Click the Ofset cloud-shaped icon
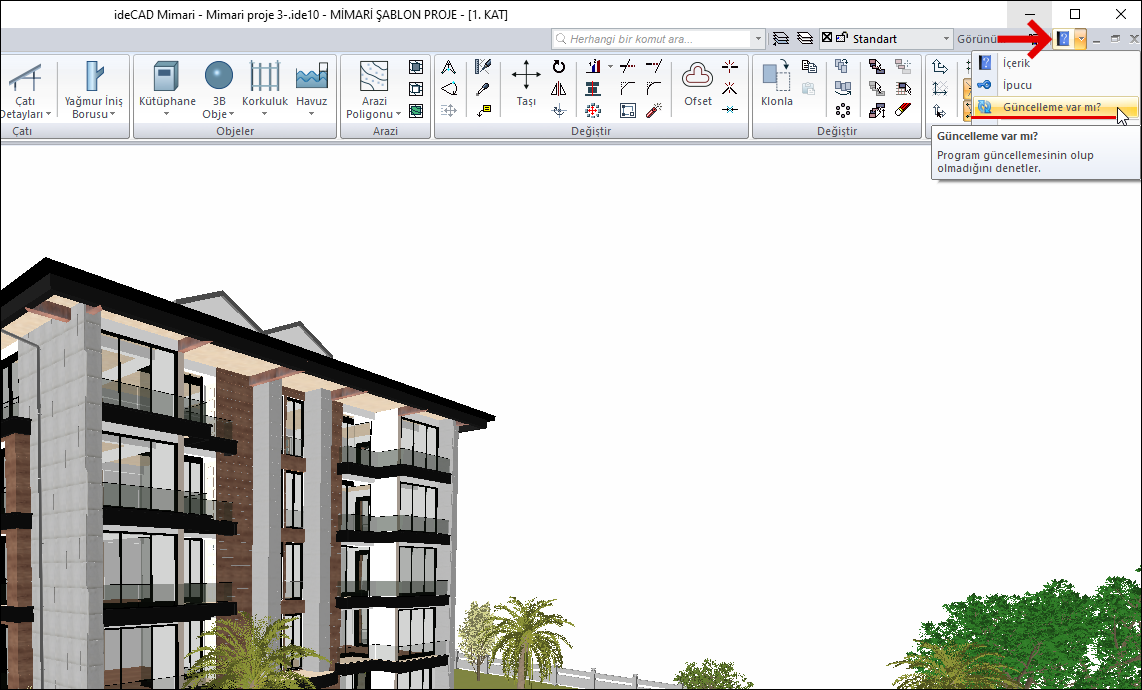Viewport: 1142px width, 690px height. point(697,76)
